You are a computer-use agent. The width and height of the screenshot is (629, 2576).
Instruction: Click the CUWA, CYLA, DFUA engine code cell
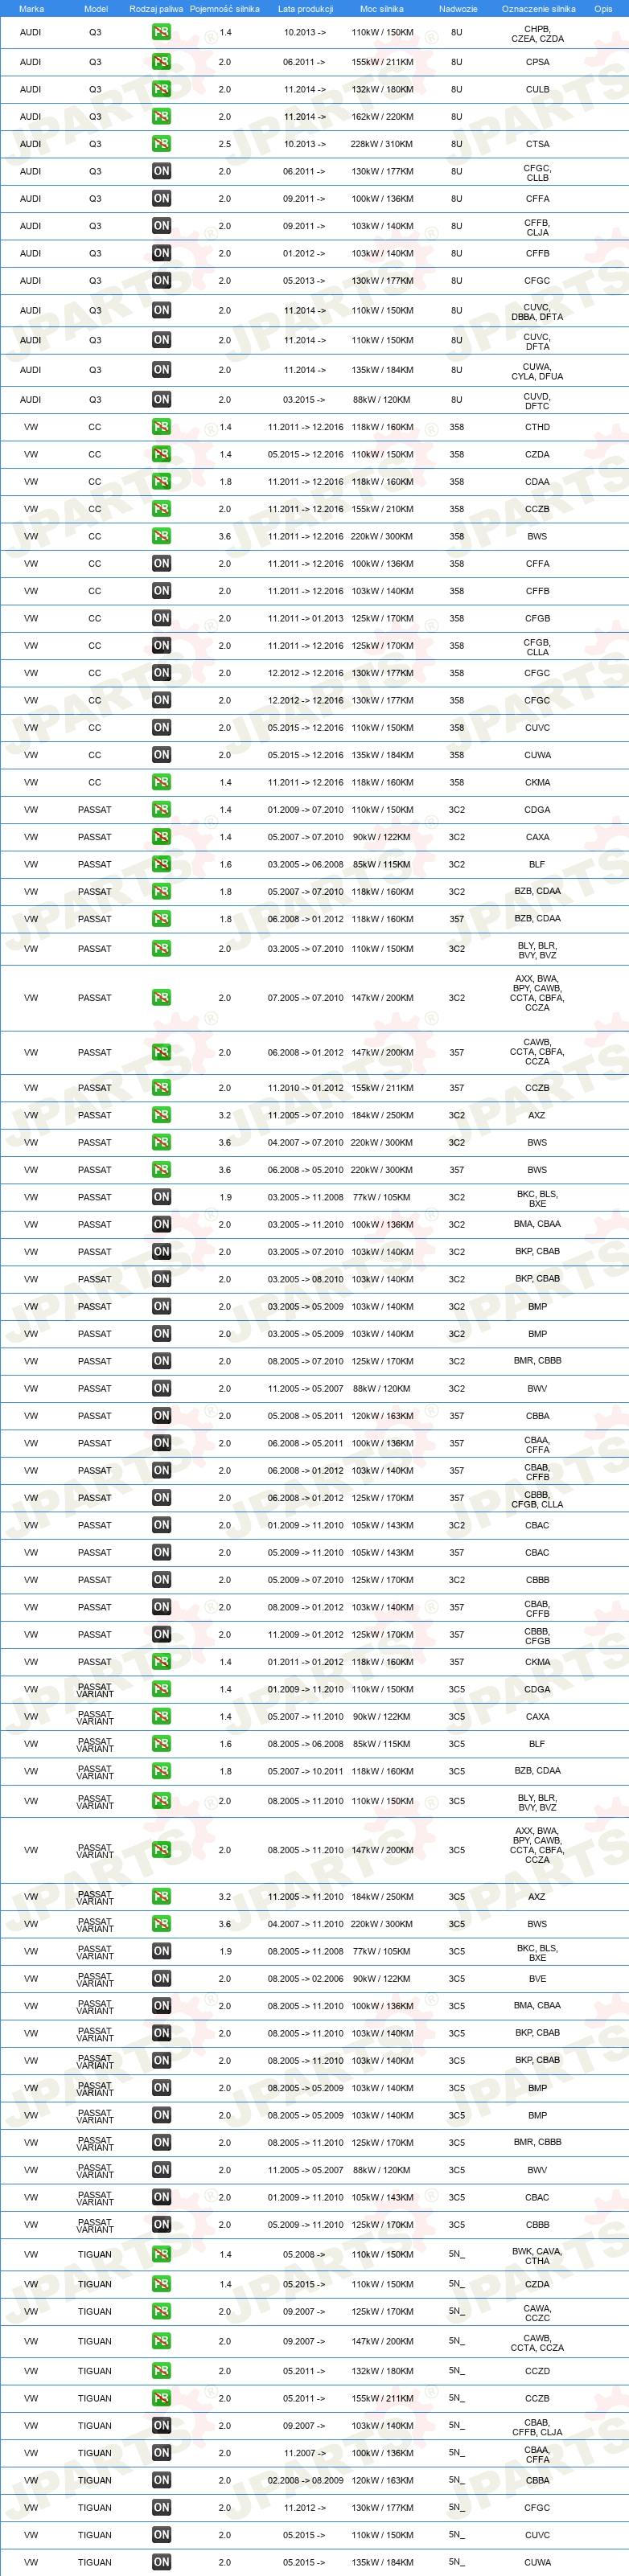coord(537,372)
